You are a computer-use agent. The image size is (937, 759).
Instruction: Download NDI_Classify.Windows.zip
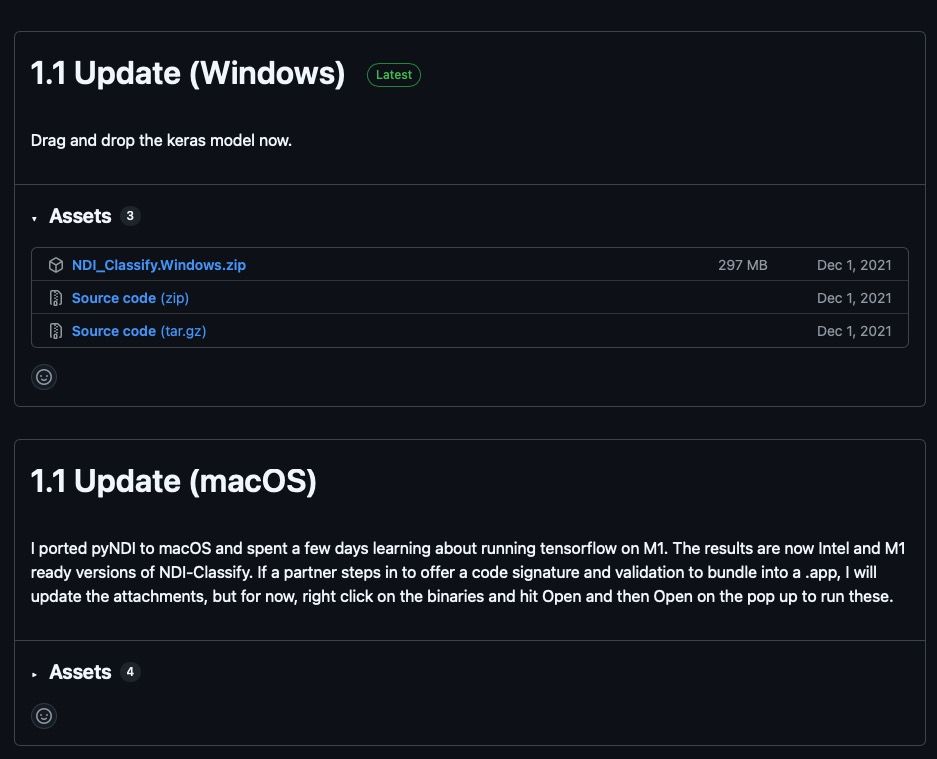point(159,265)
